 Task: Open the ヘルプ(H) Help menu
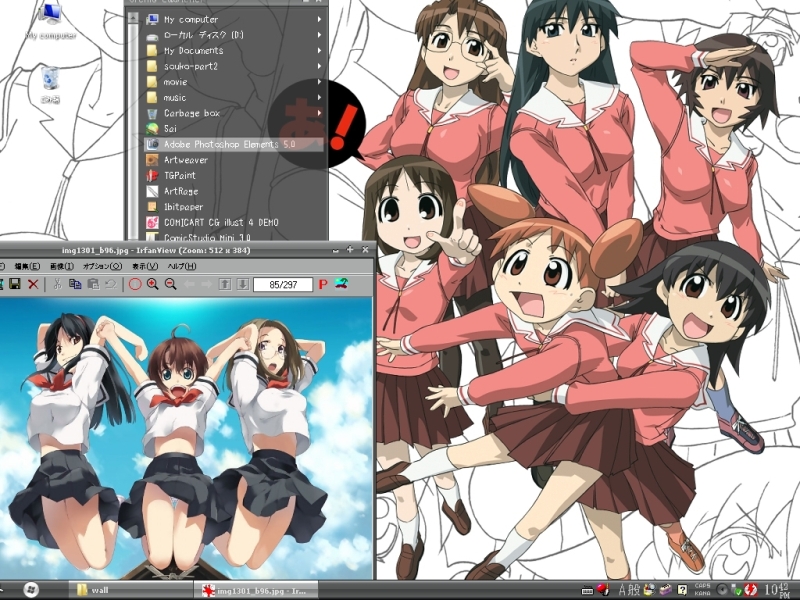182,266
